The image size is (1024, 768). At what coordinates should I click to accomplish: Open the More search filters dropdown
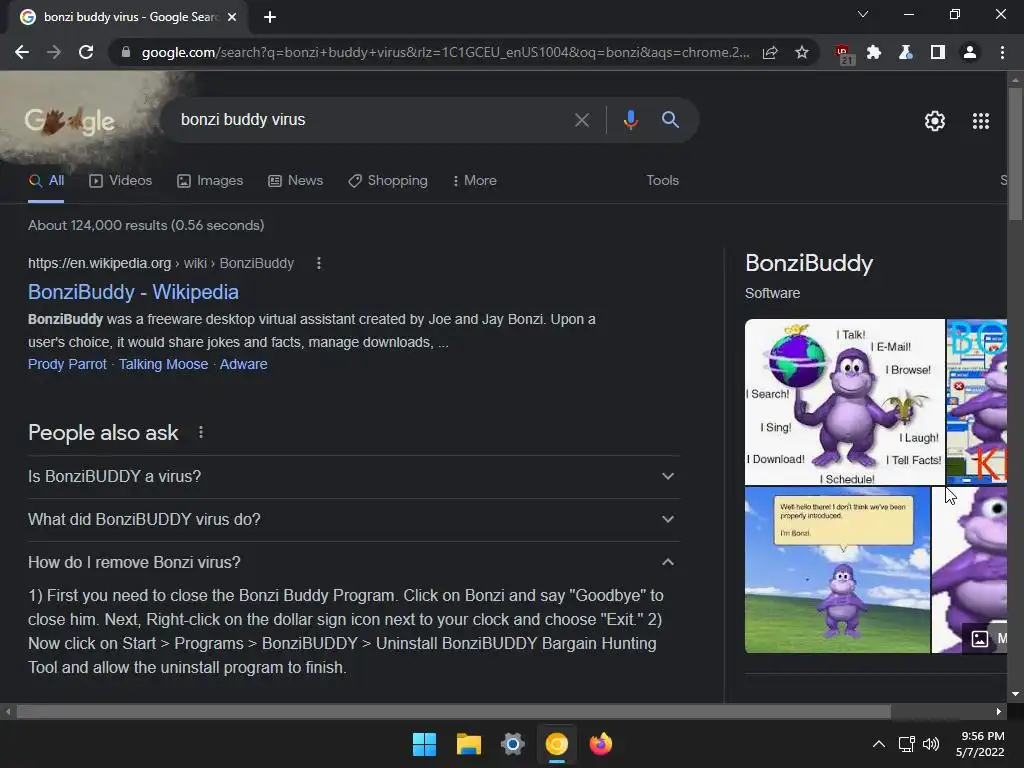(475, 181)
